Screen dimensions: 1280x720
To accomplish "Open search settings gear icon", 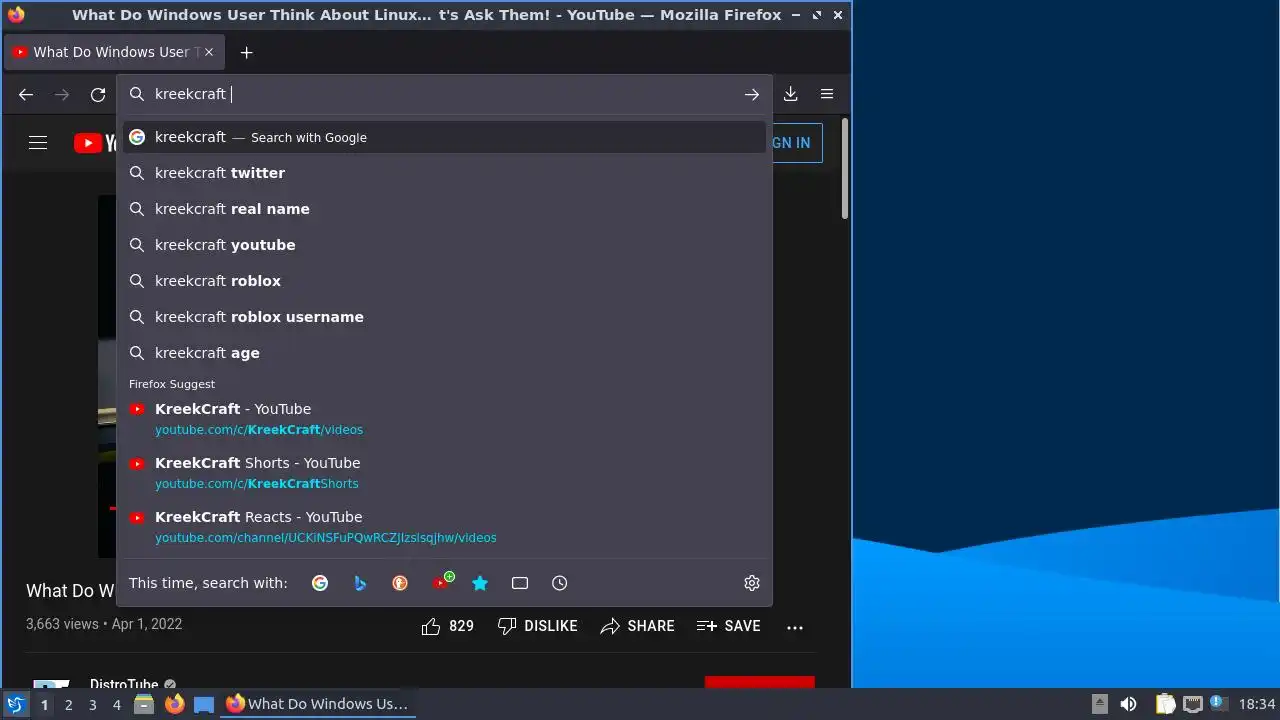I will (752, 583).
